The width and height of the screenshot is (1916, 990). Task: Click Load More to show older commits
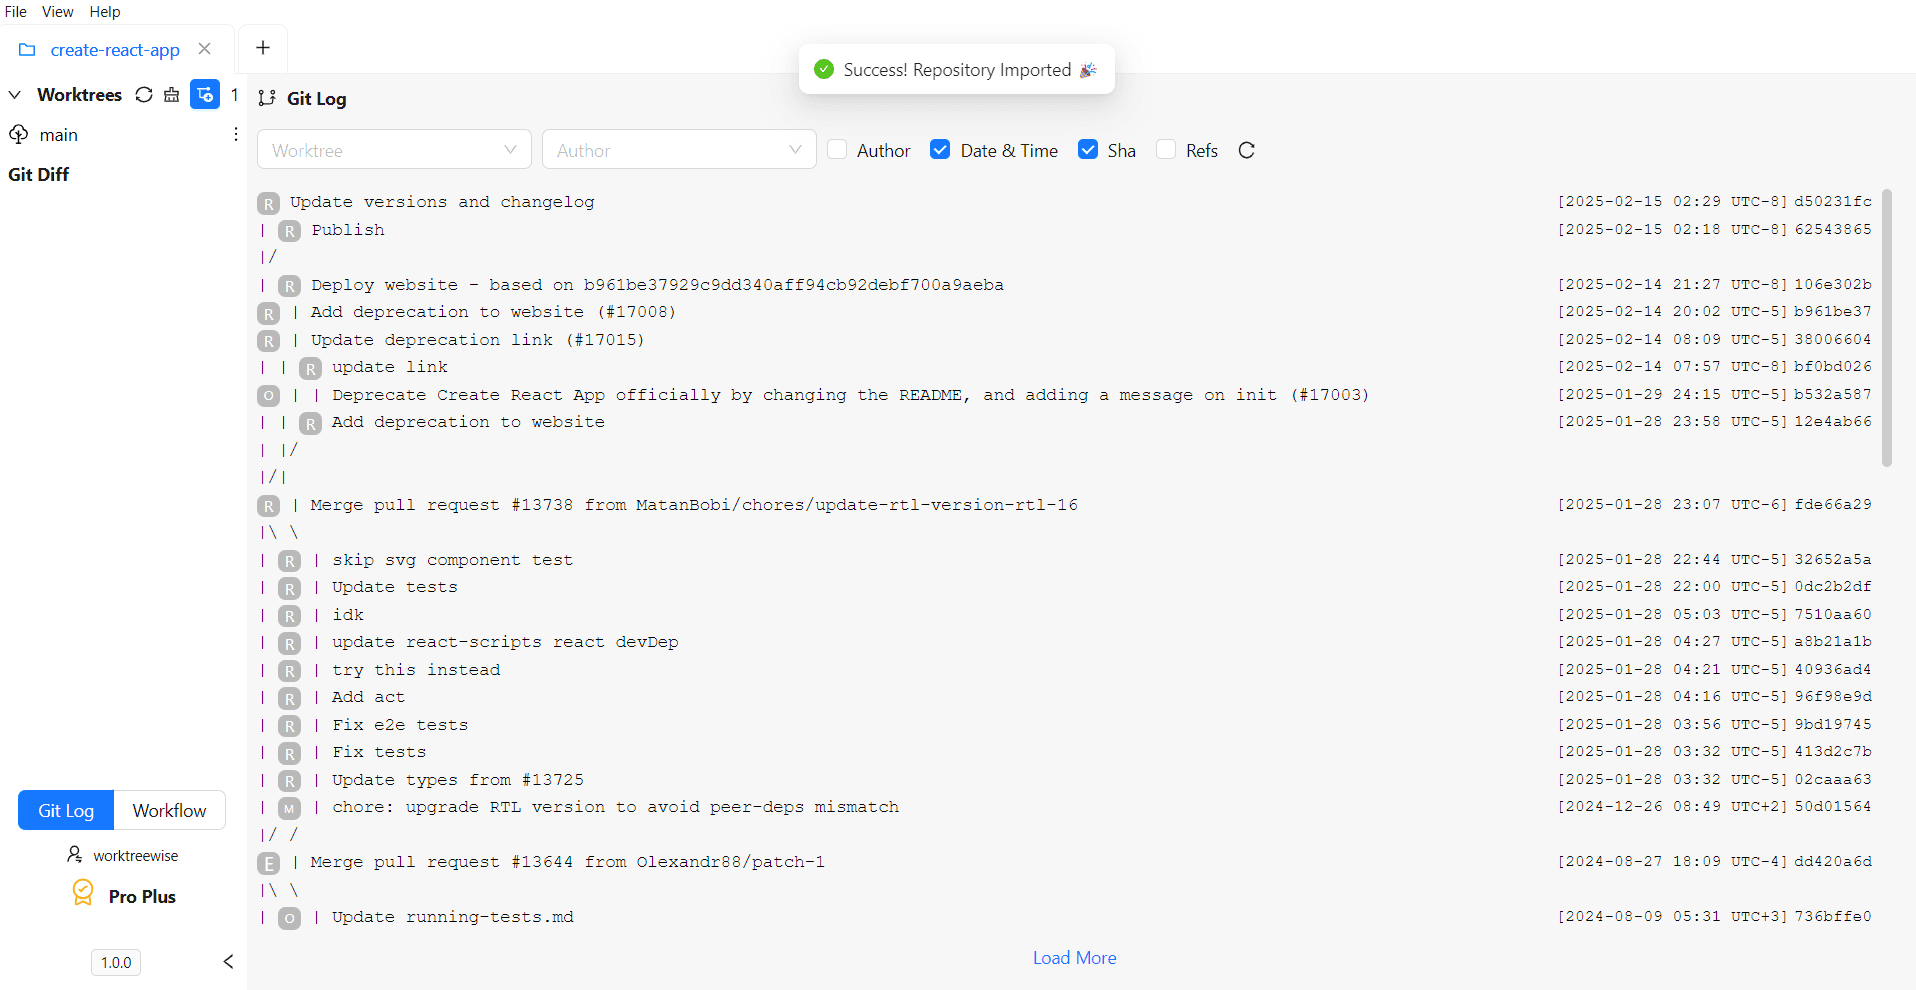pyautogui.click(x=1073, y=957)
